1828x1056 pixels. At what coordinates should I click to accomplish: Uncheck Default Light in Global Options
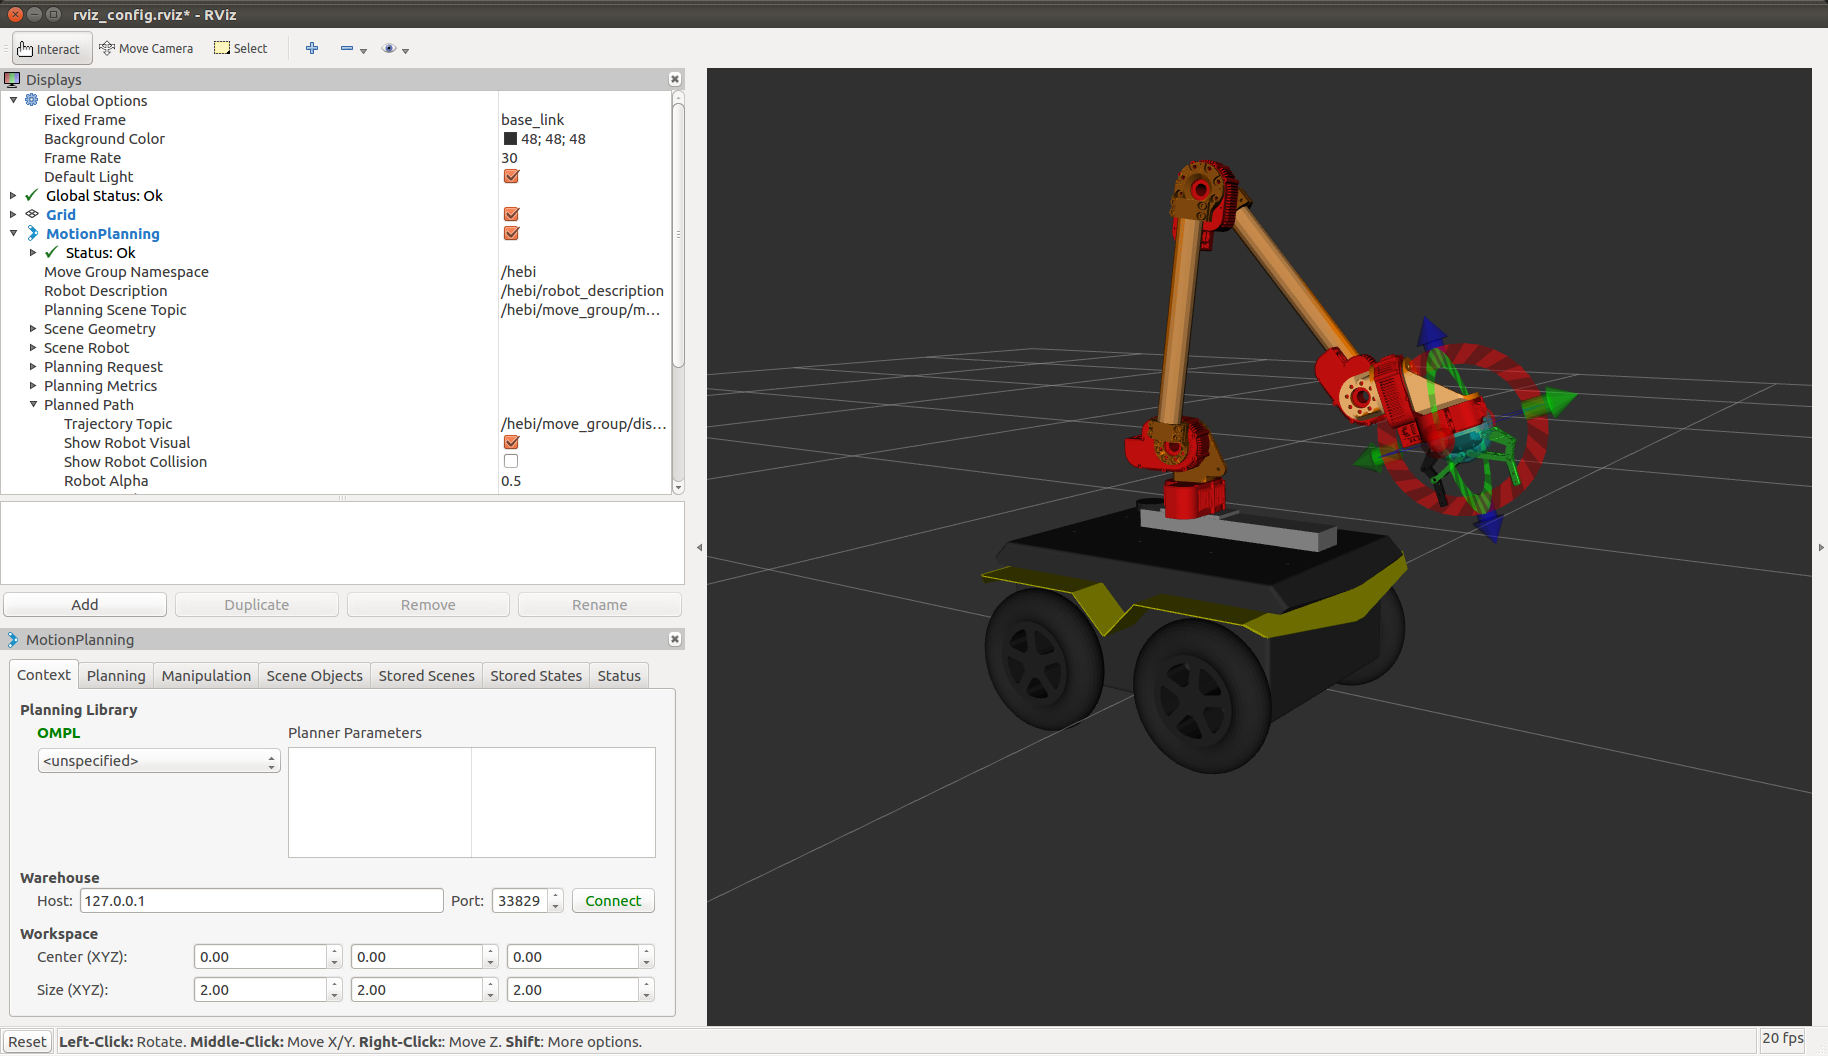[511, 176]
